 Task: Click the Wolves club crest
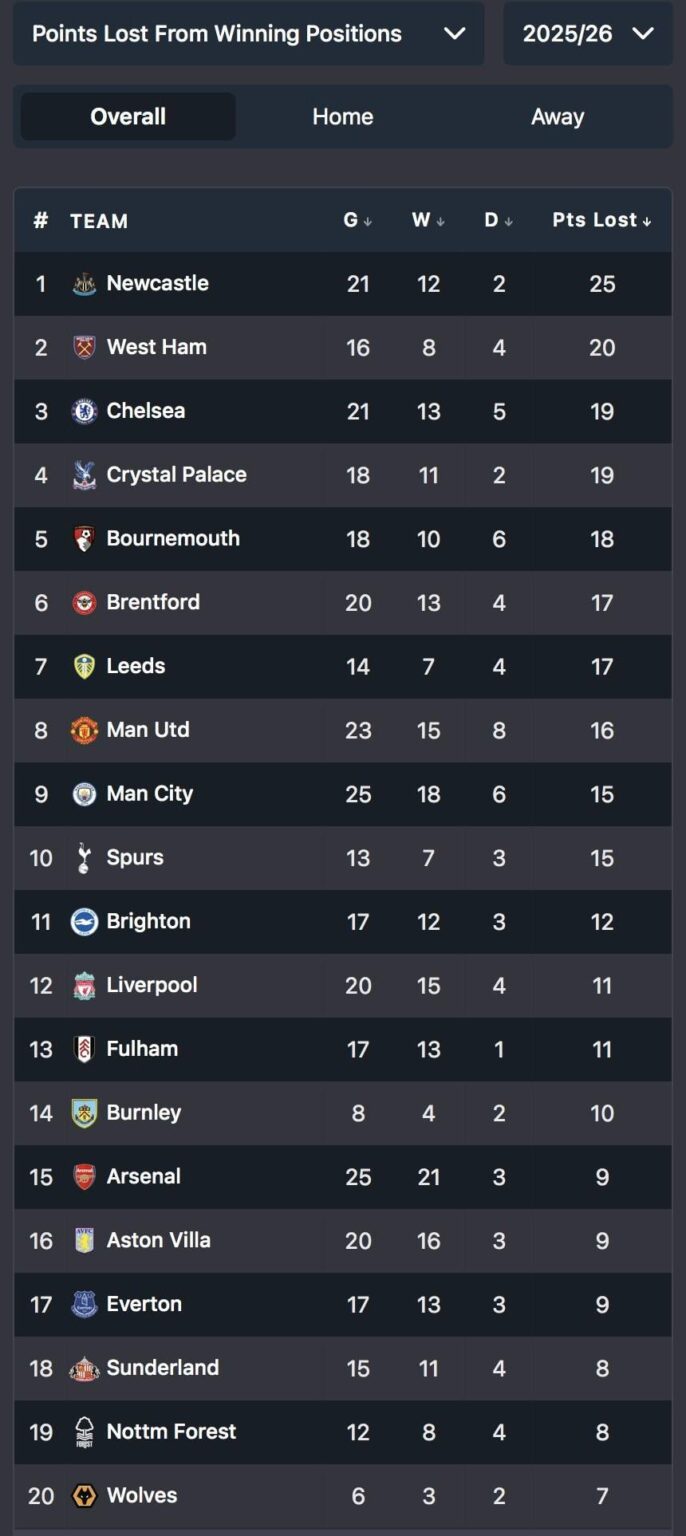click(x=86, y=1496)
